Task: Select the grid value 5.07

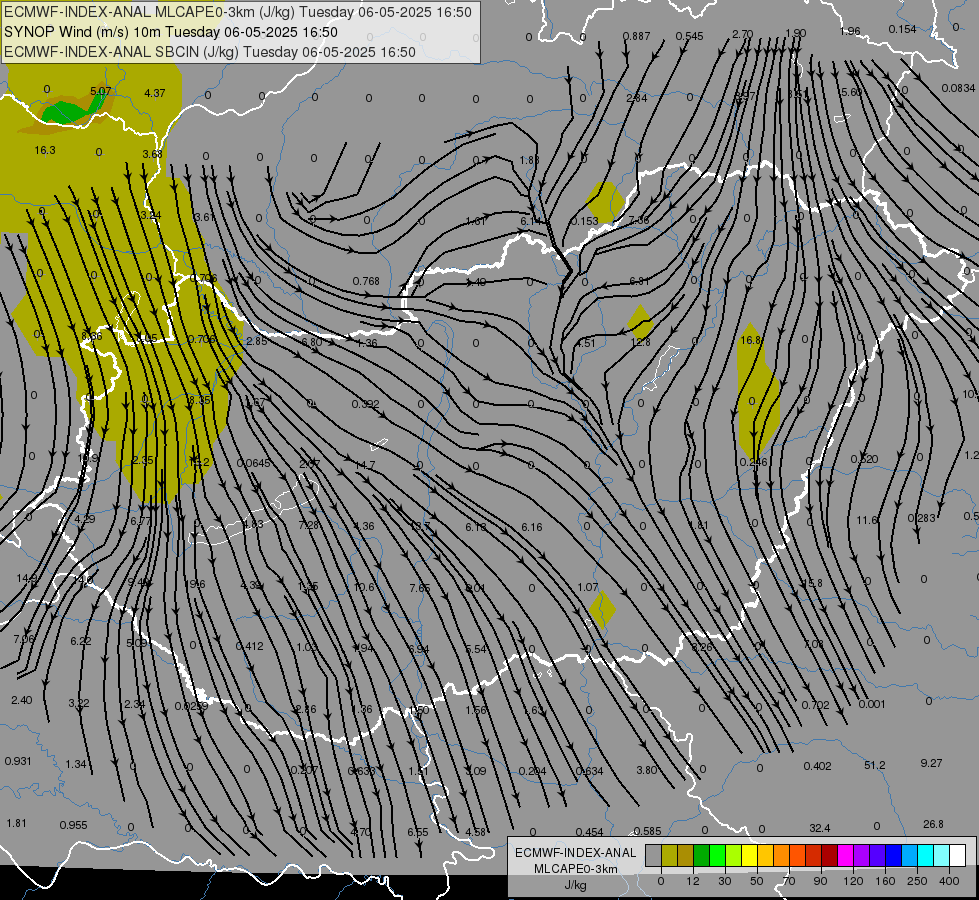Action: [x=101, y=91]
